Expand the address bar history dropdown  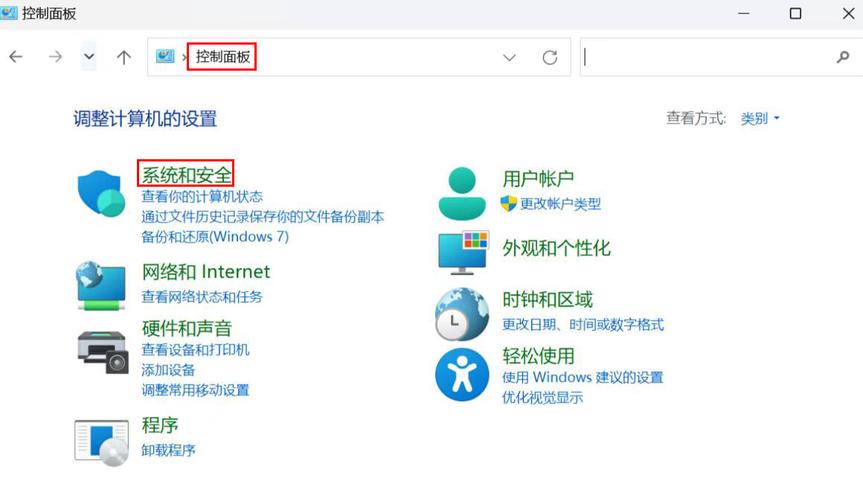[509, 58]
